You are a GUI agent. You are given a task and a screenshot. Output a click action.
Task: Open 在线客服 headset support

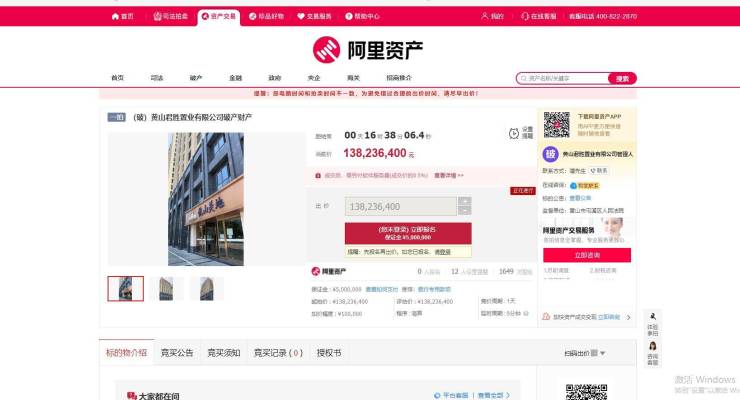pos(538,17)
